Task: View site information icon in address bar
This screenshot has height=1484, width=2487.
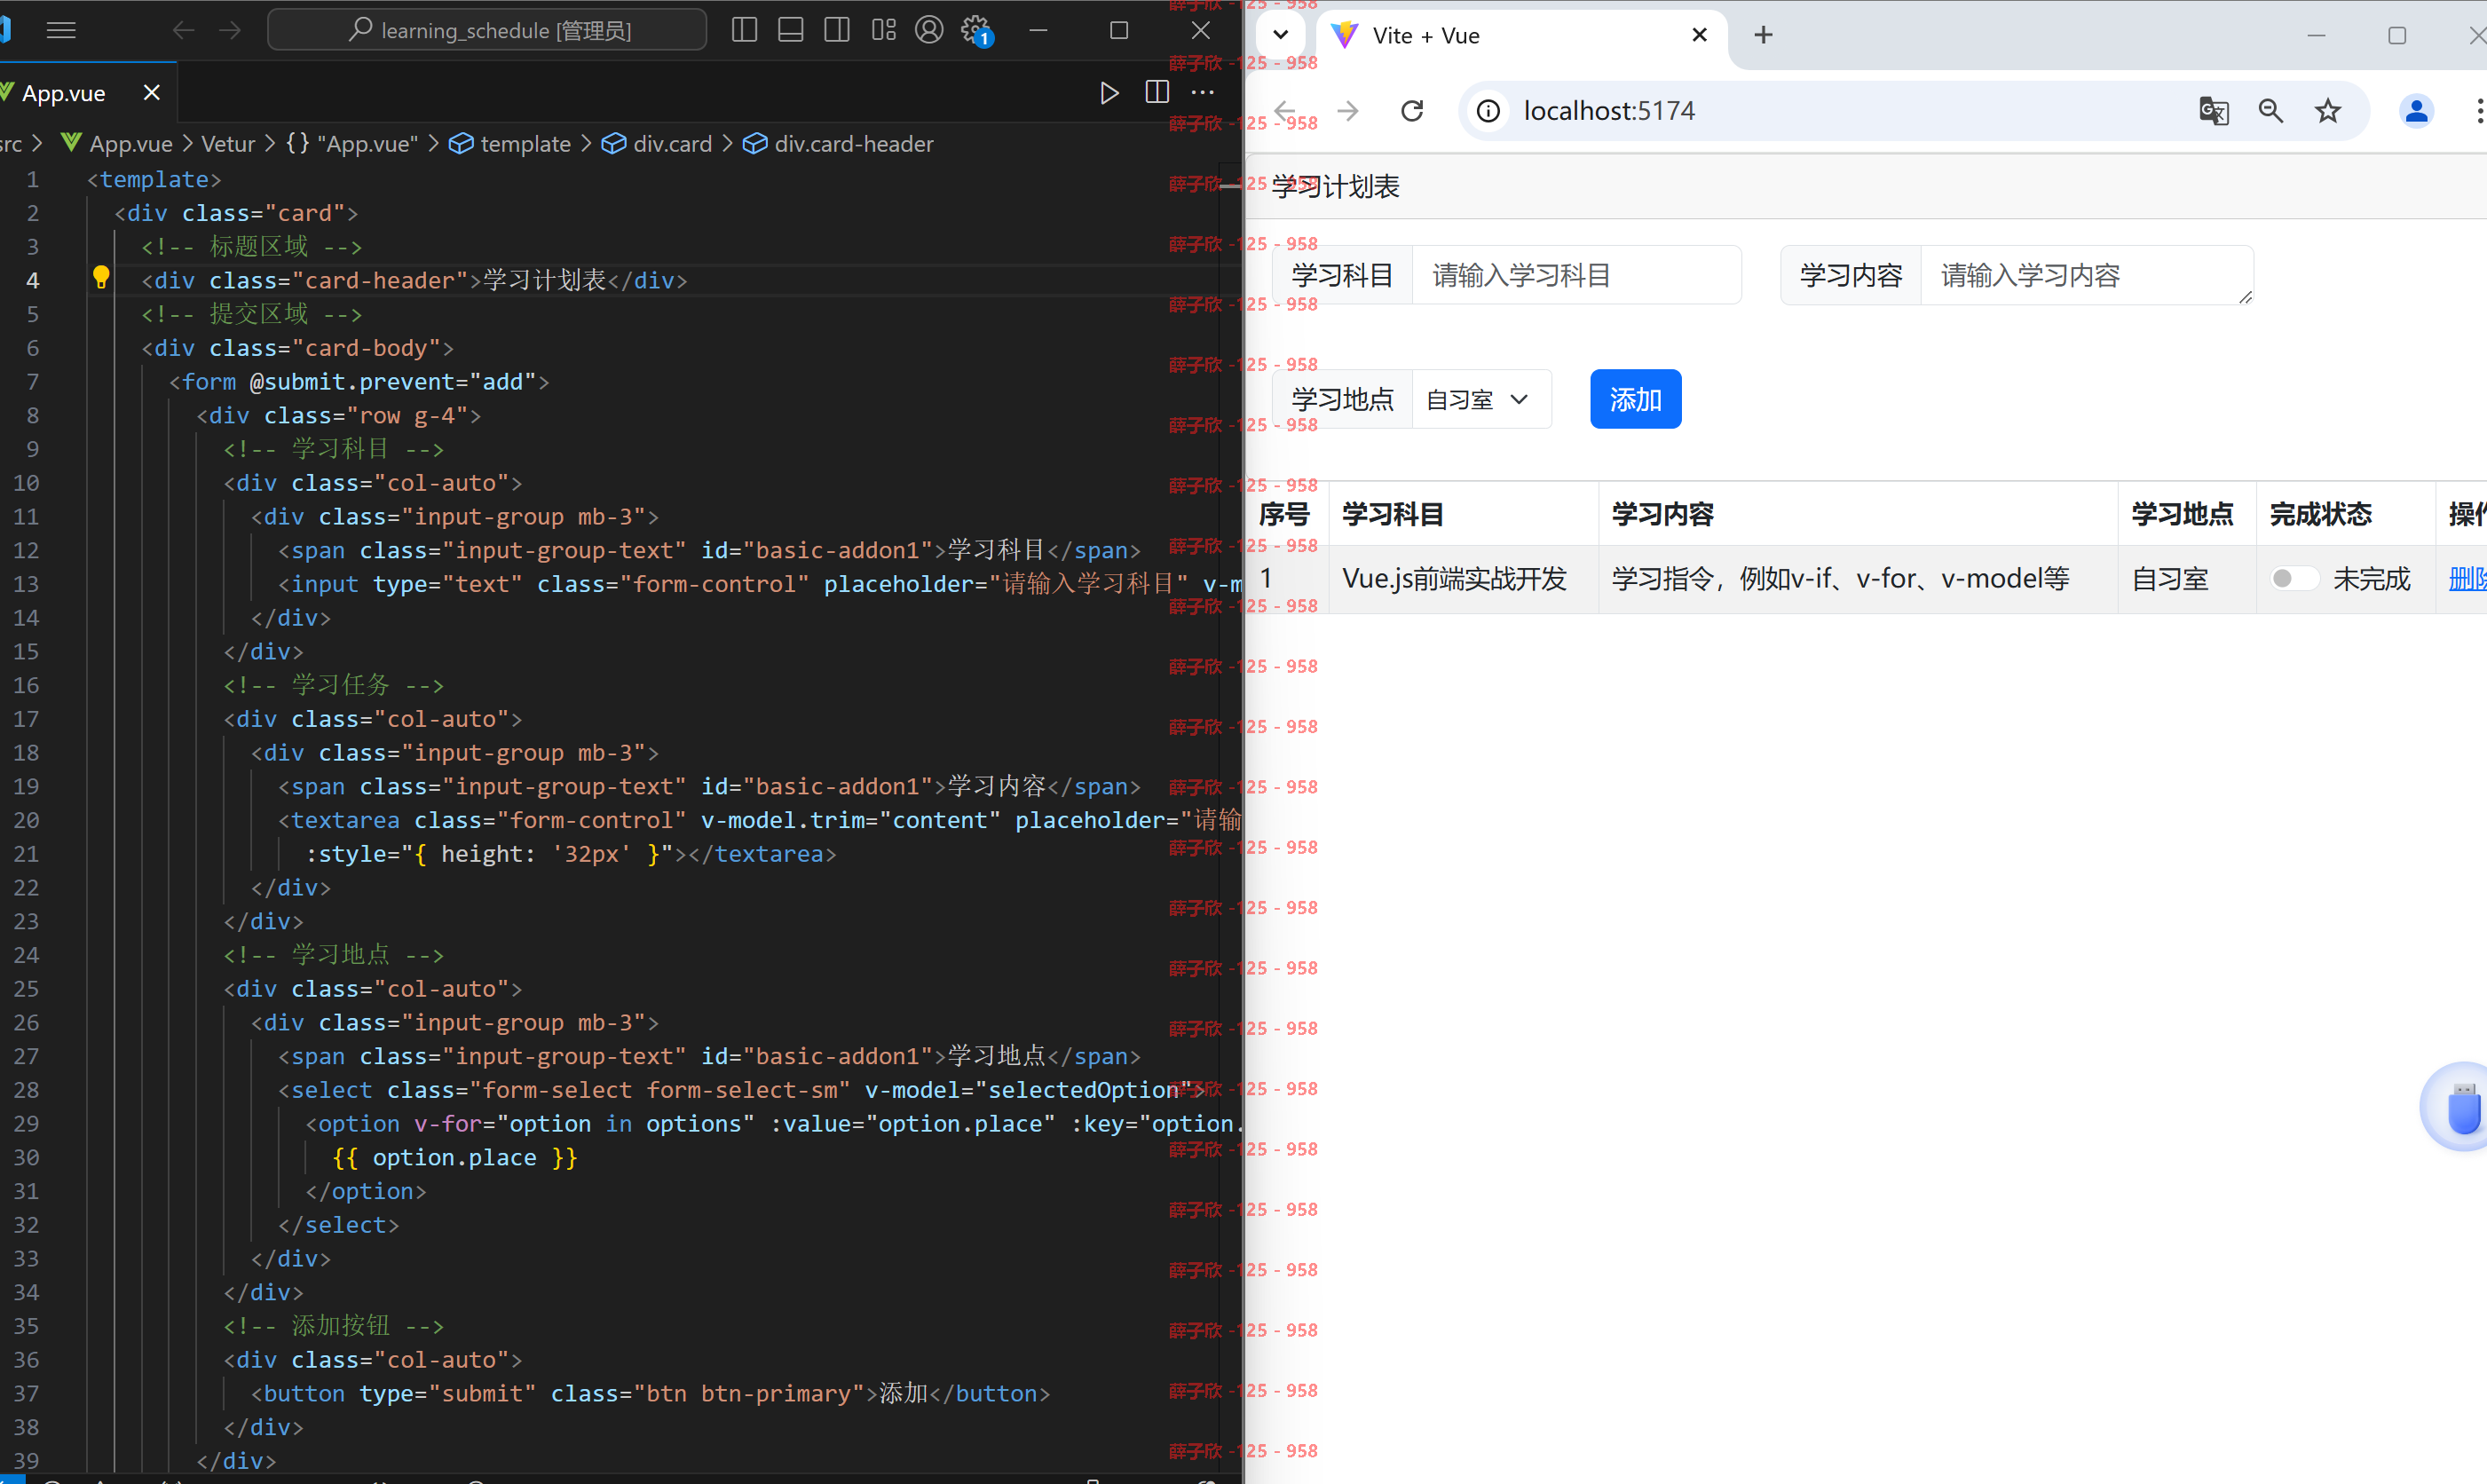Action: tap(1488, 110)
